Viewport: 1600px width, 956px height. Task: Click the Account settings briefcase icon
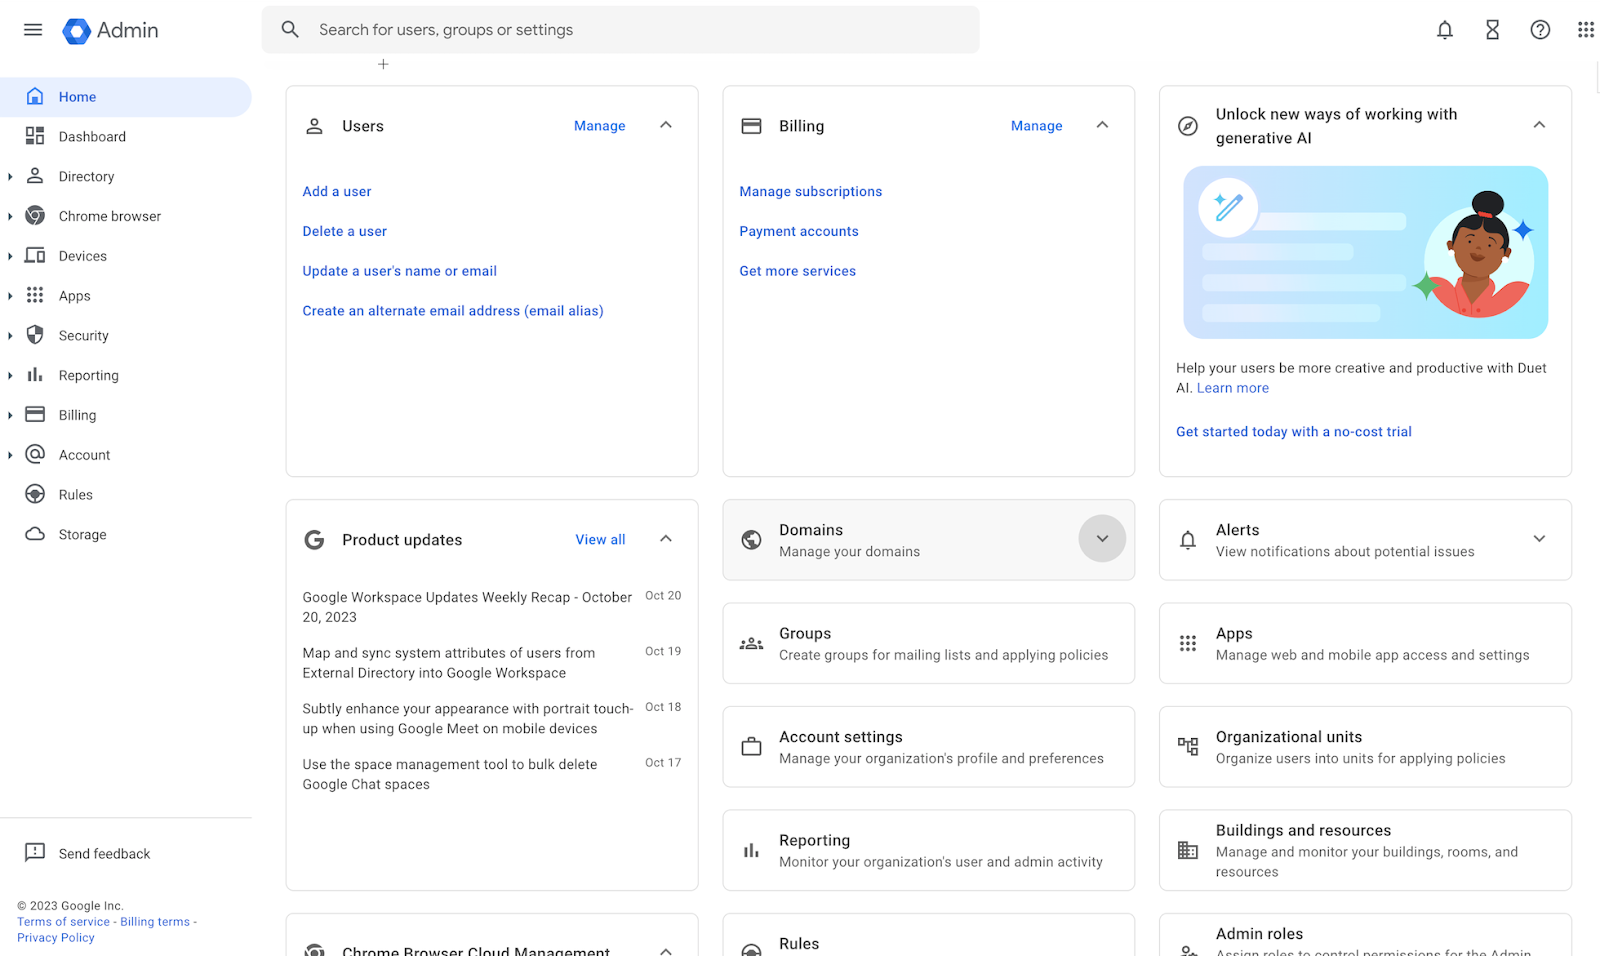pos(751,747)
